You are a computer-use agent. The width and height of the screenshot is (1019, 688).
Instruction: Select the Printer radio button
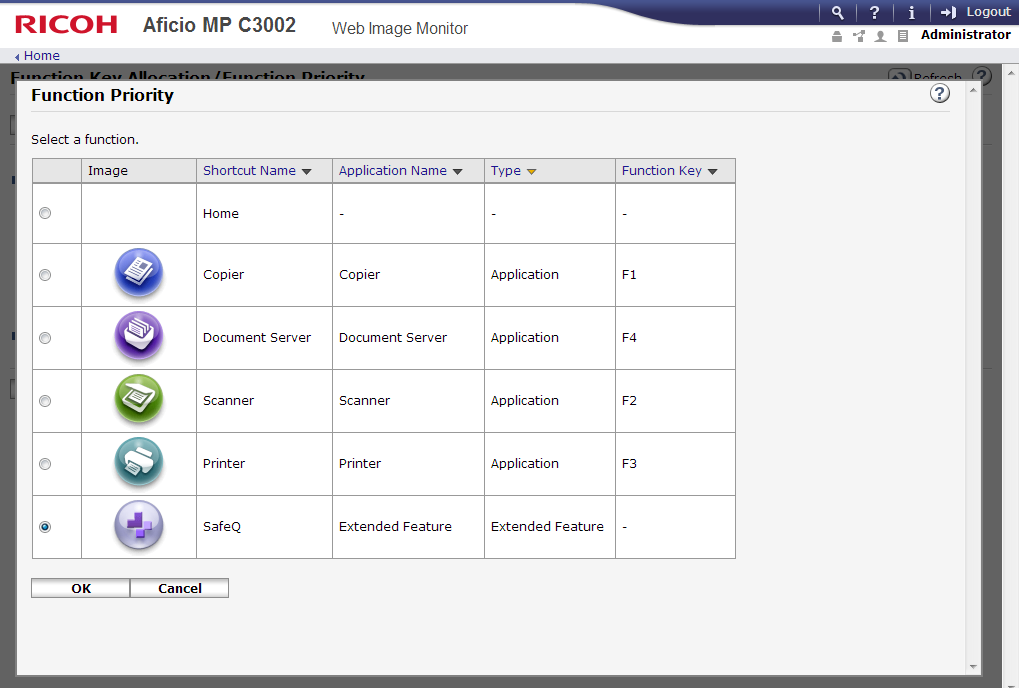(x=45, y=464)
